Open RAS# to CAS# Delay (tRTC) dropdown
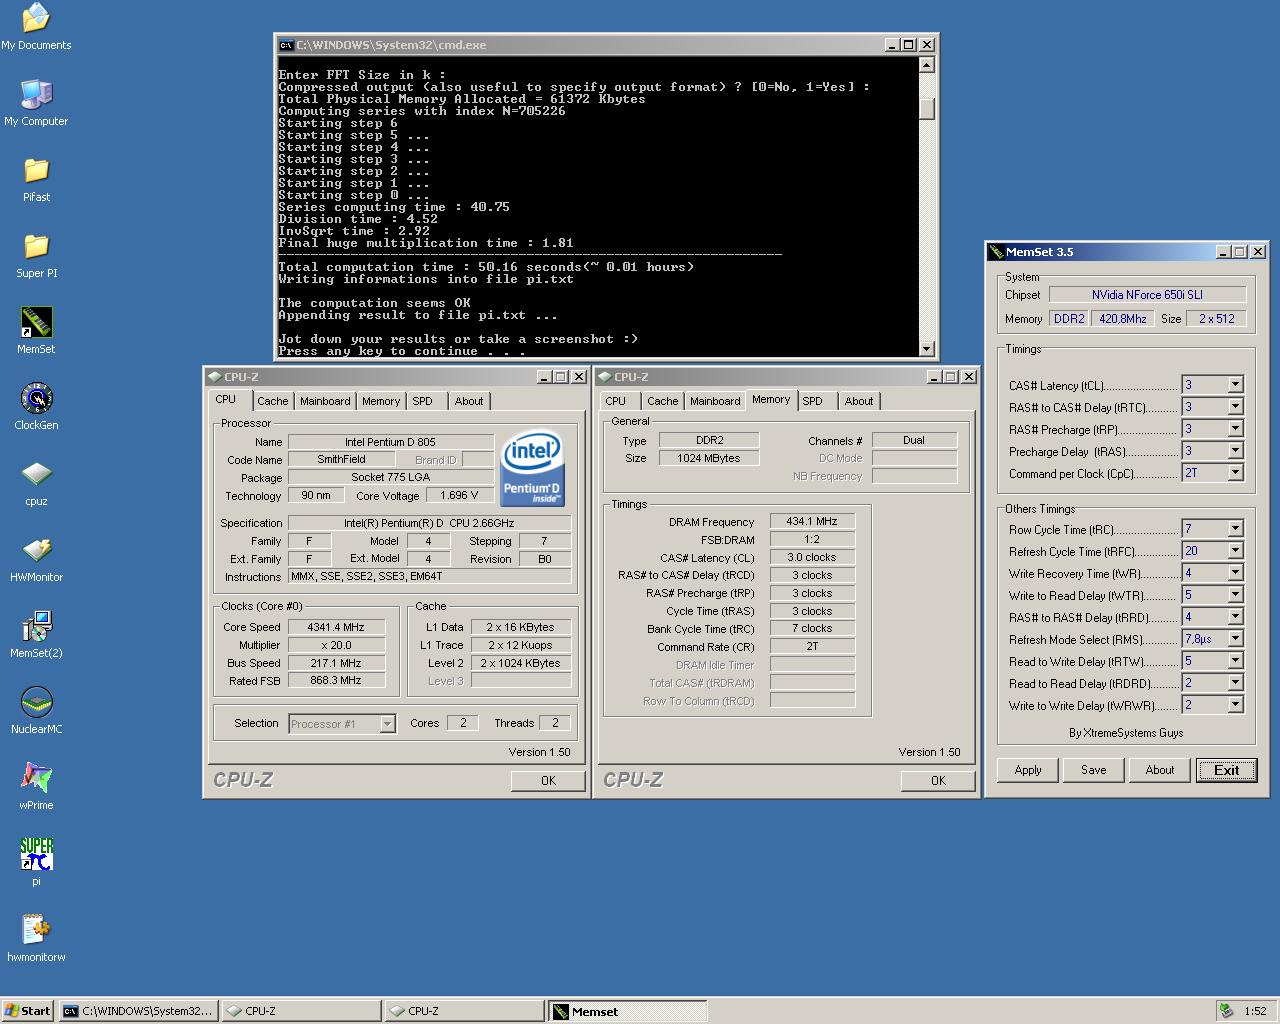Screen dimensions: 1280x1024 [x=1235, y=407]
